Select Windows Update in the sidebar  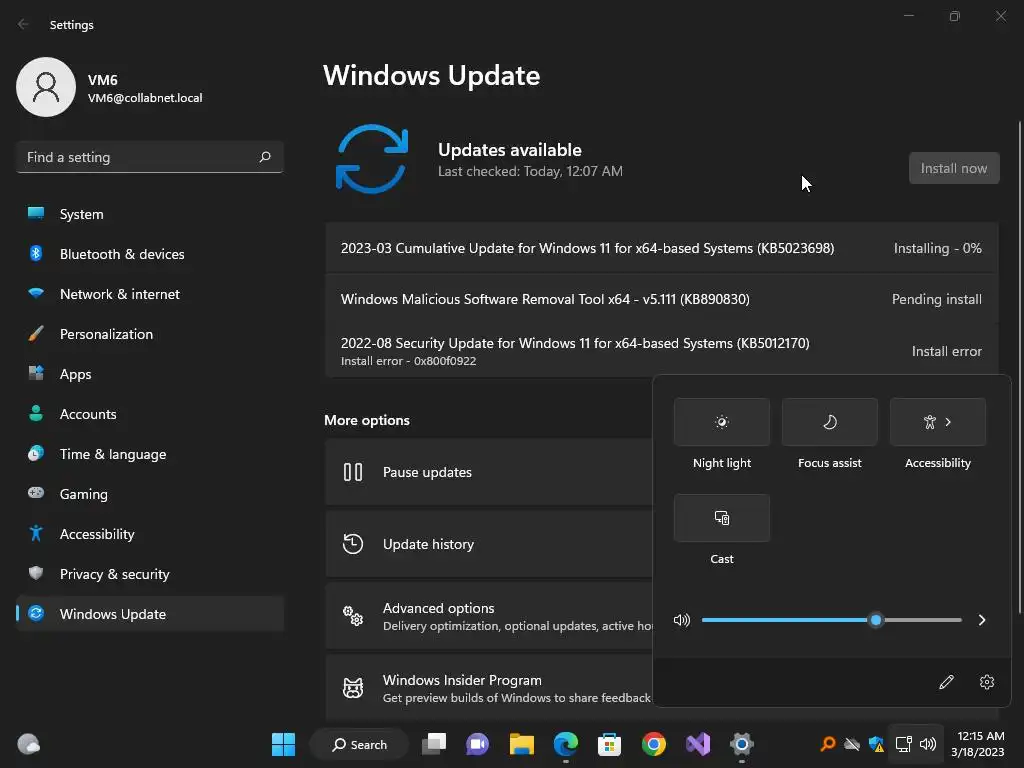(x=150, y=614)
